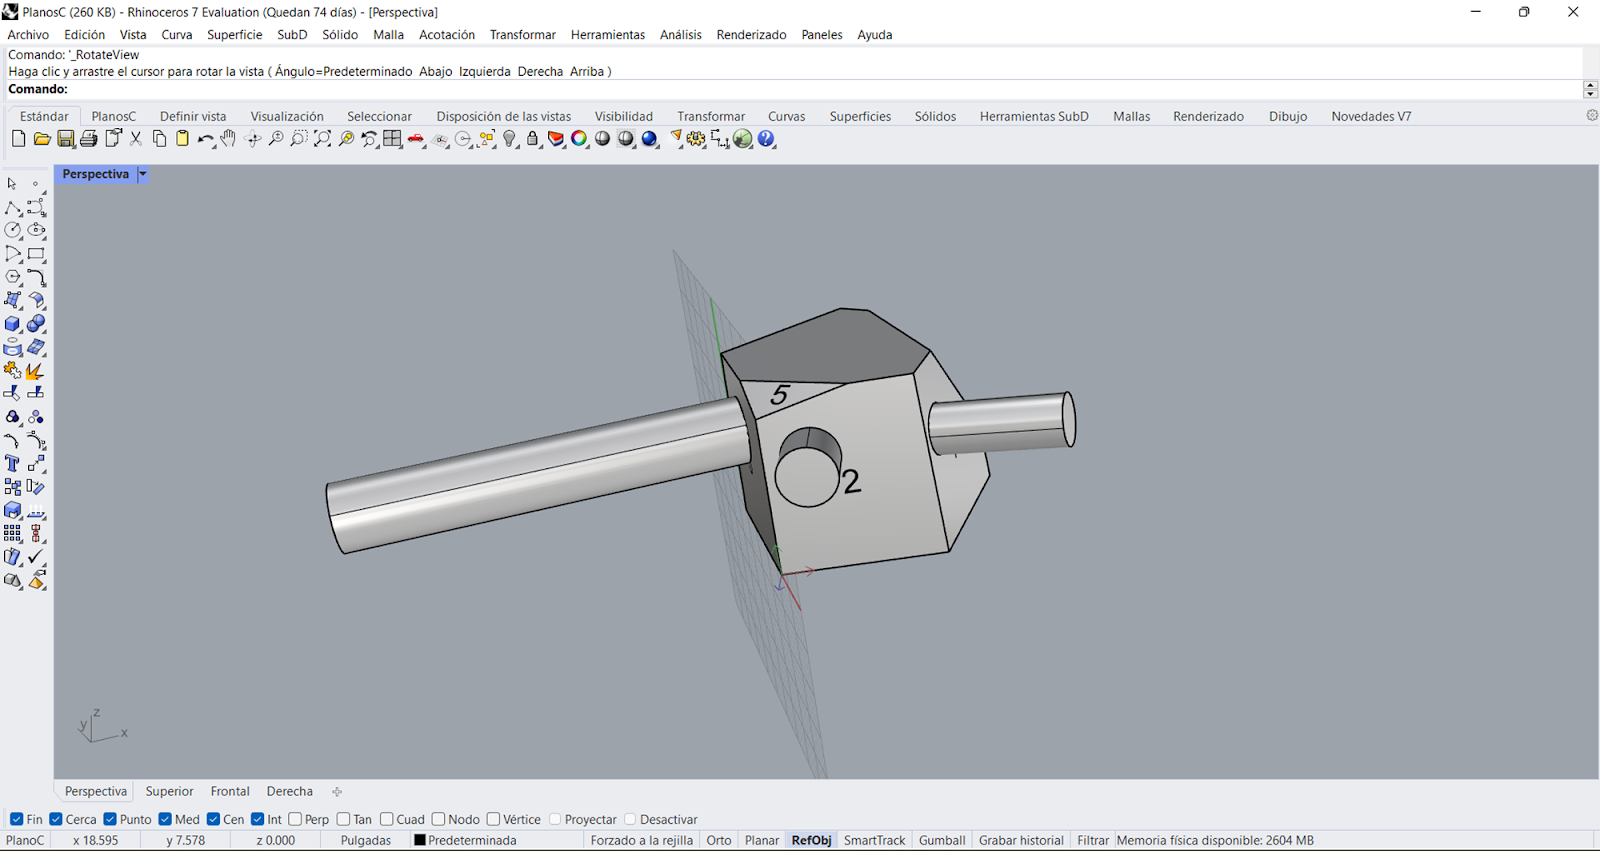Toggle the Cerca object snap checkbox

(x=56, y=819)
